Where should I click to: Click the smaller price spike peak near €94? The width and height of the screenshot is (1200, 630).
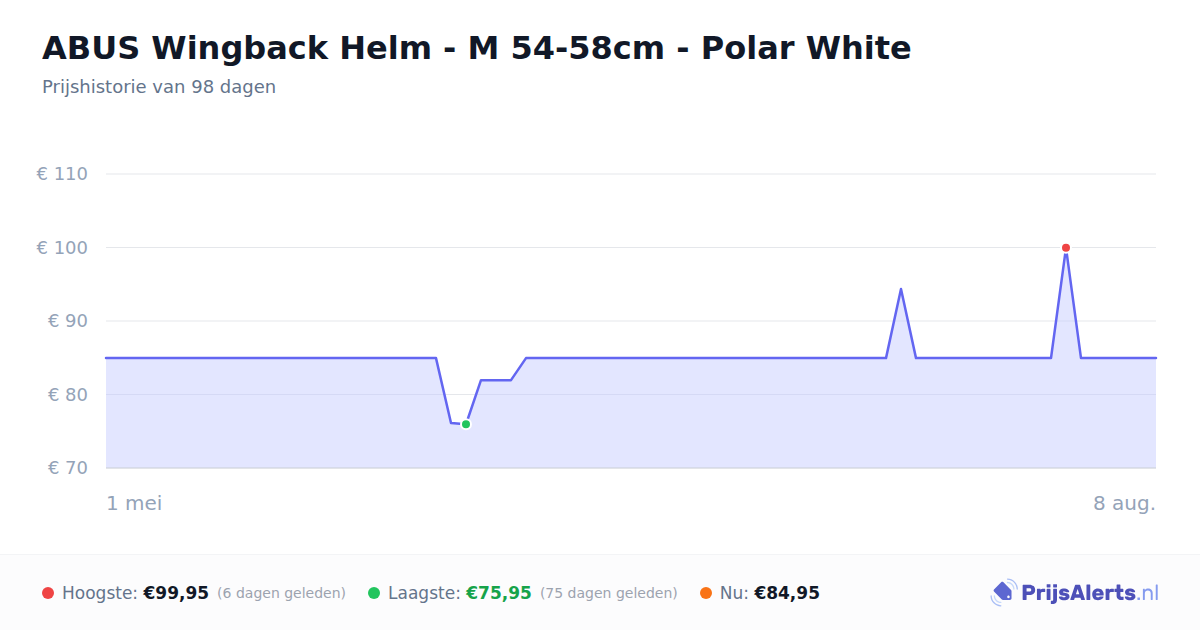pyautogui.click(x=901, y=289)
